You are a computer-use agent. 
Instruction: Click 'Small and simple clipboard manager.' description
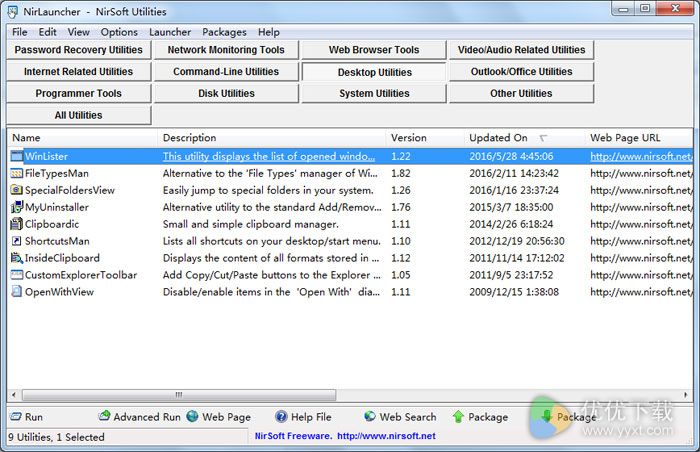pos(250,224)
